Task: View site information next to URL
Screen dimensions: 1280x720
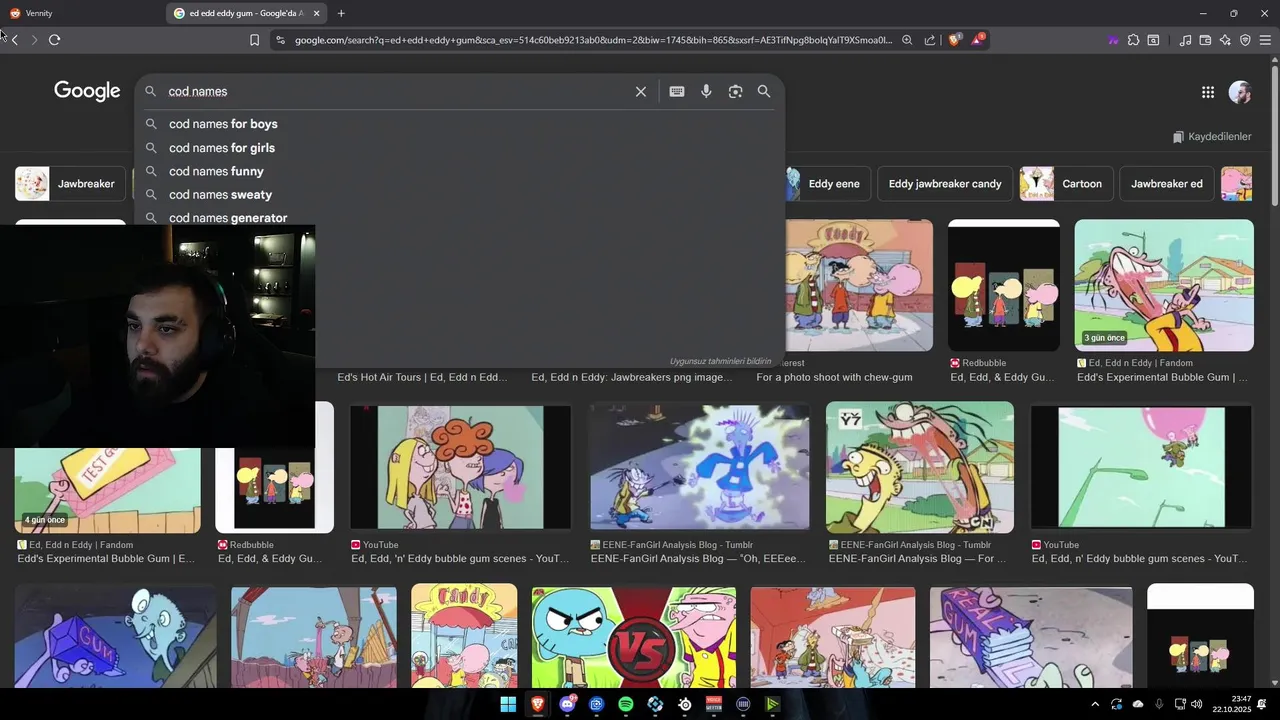Action: (280, 40)
